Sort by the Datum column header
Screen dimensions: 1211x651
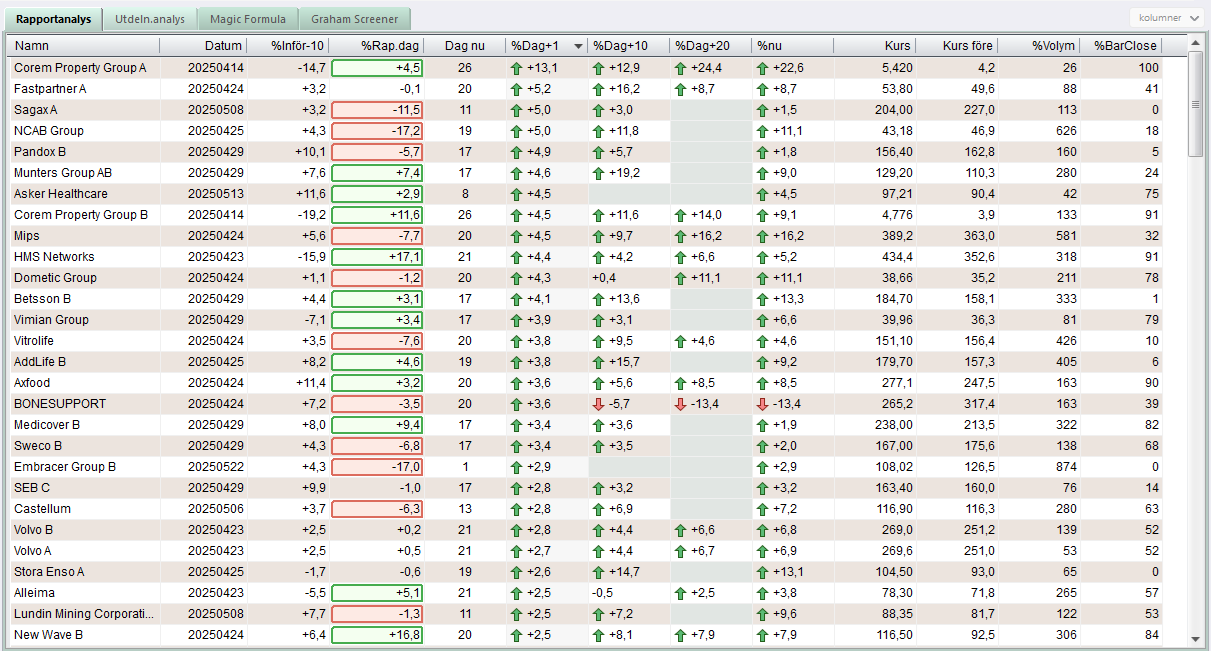pos(204,46)
